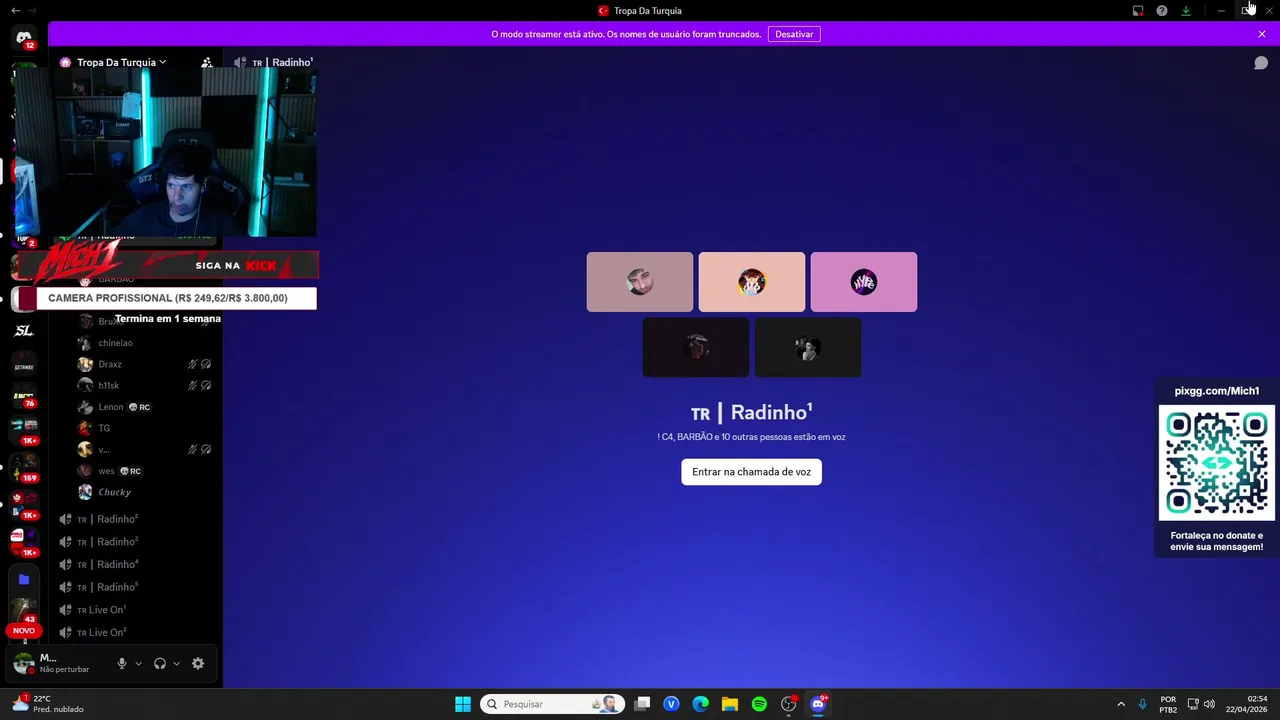Open the Windows Start menu

[463, 704]
